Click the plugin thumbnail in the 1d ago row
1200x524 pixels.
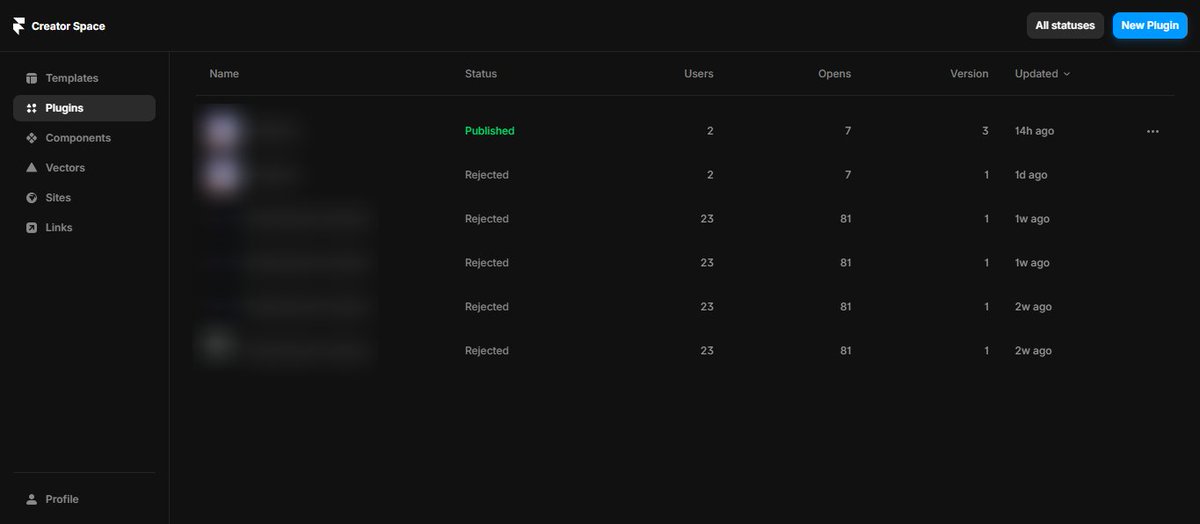222,175
